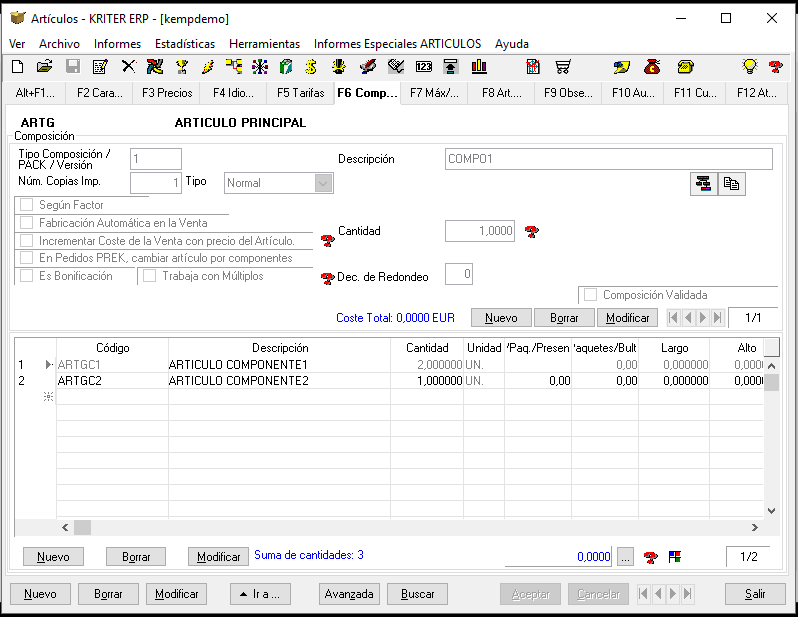Open the Ir a... dropdown button

tap(260, 594)
